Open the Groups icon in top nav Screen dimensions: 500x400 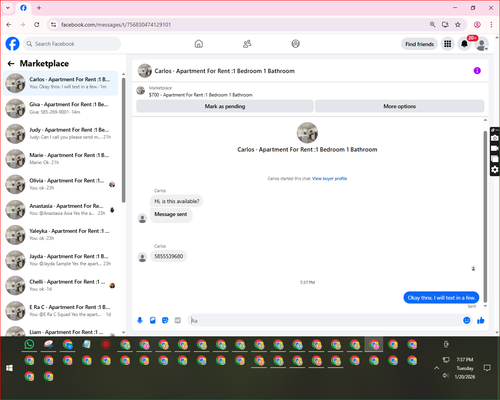click(x=295, y=44)
